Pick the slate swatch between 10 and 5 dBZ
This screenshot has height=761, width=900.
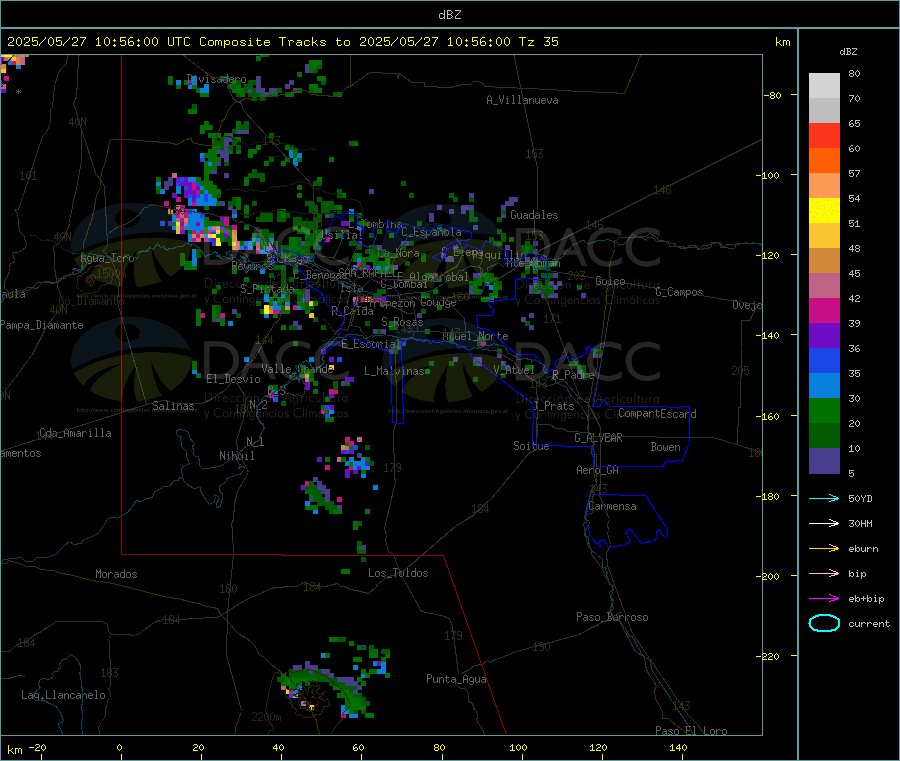824,461
